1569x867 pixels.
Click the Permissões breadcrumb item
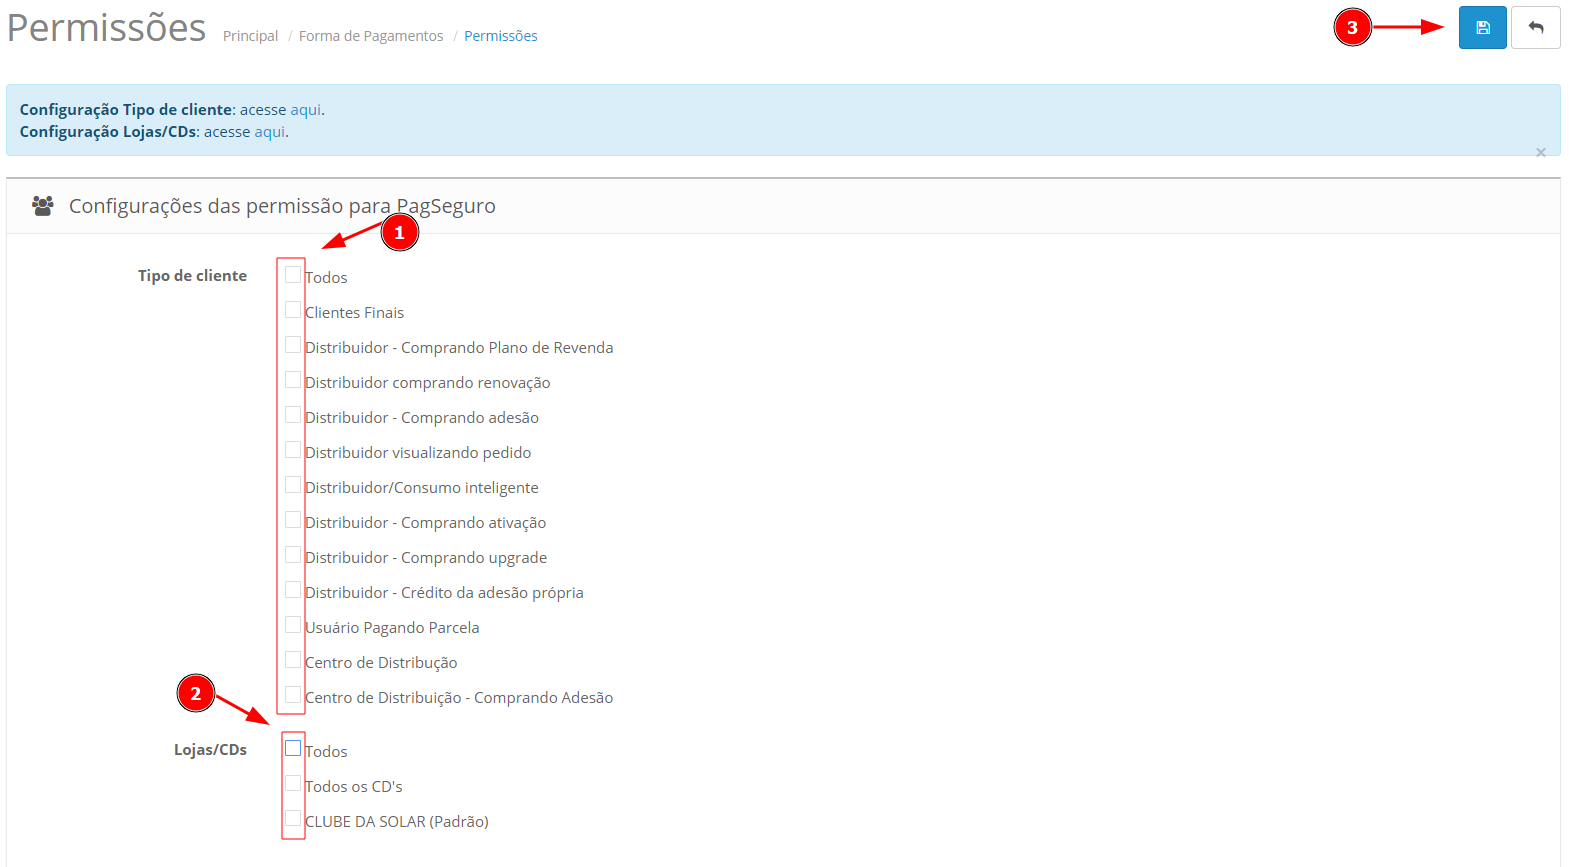coord(500,36)
